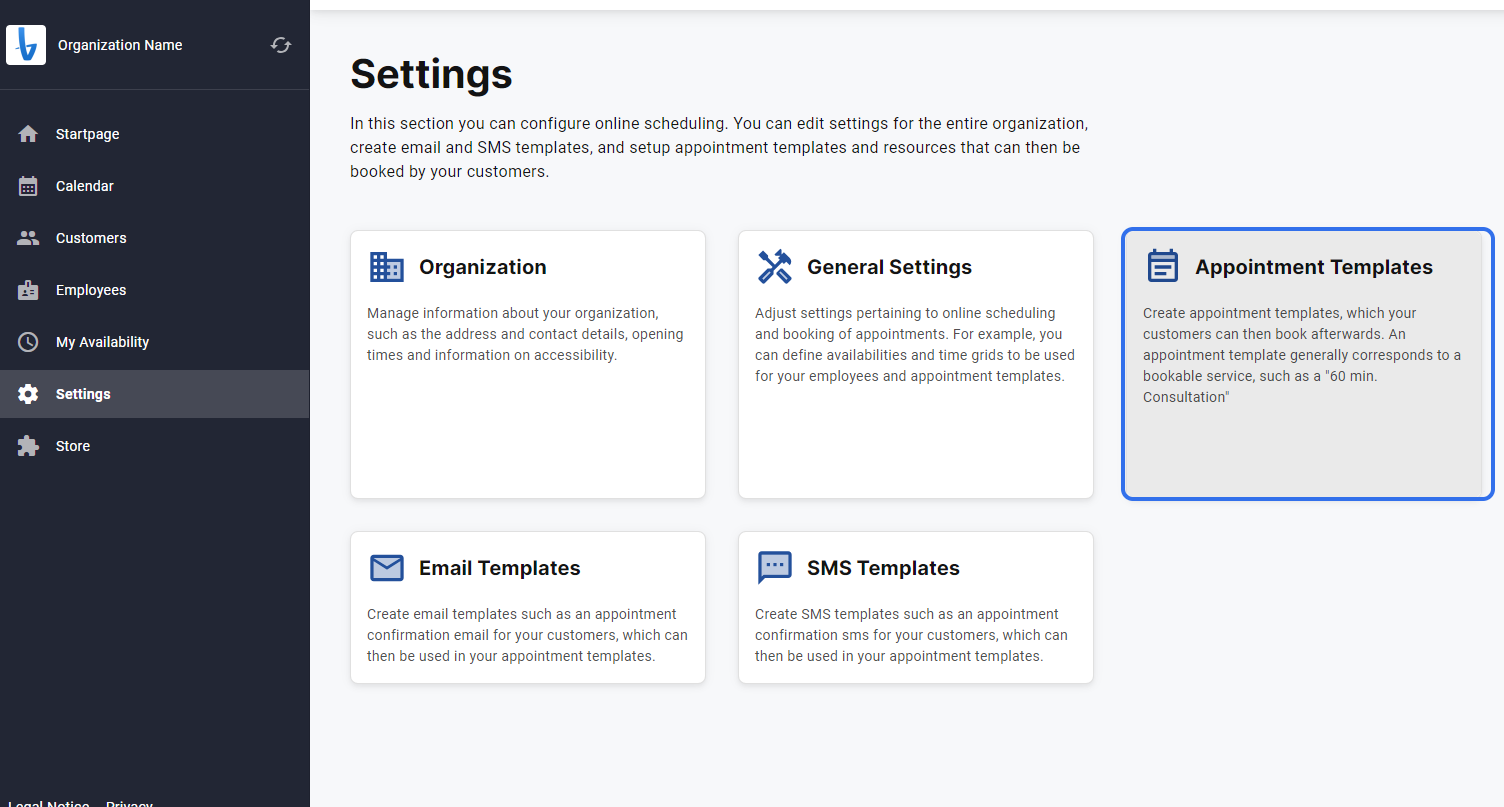
Task: Click the organization logo icon
Action: 26,45
